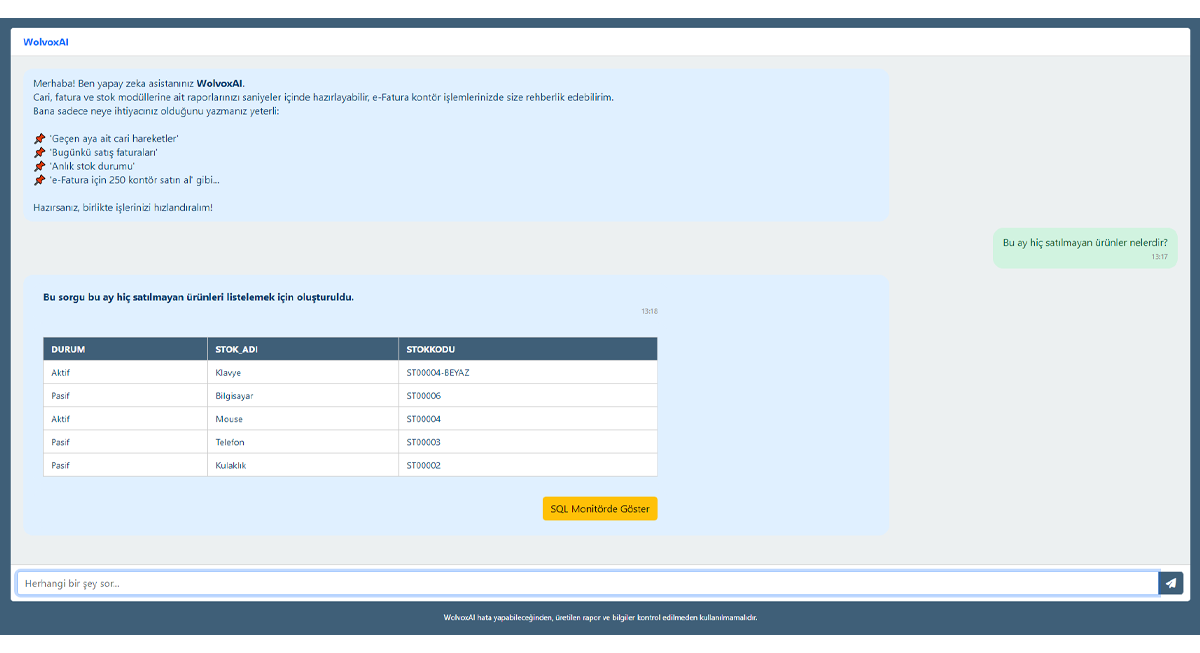The image size is (1200, 653).
Task: Select the Klavye cell in table
Action: coord(228,373)
